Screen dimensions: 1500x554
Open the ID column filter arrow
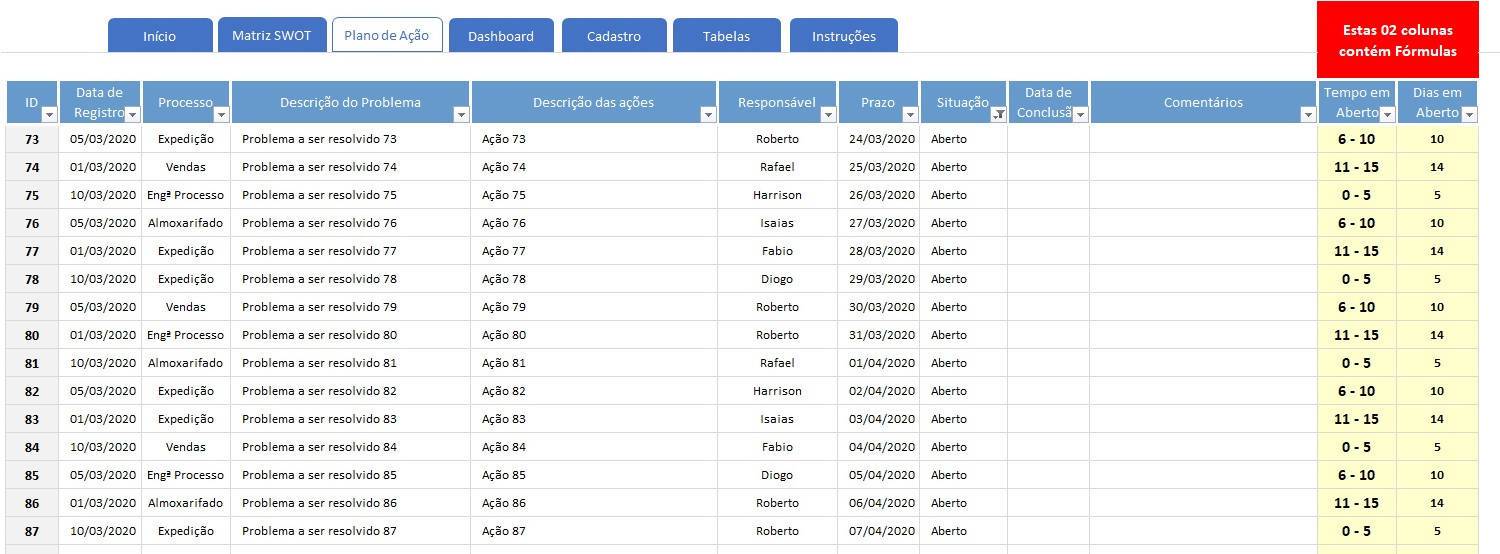click(50, 115)
